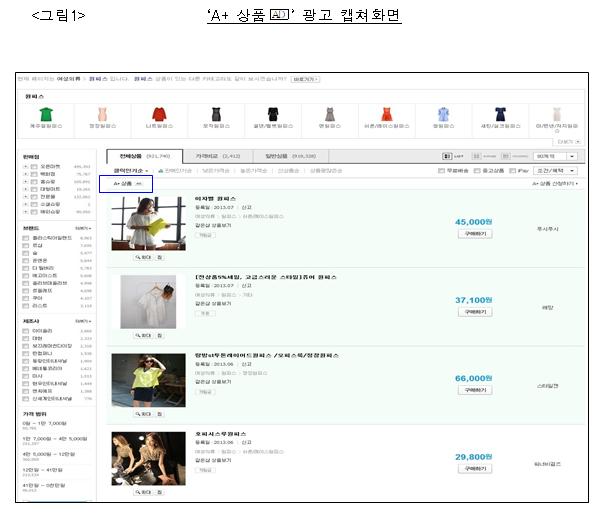Image resolution: width=598 pixels, height=520 pixels.
Task: Check the 백화점 seller checkbox
Action: 34,174
